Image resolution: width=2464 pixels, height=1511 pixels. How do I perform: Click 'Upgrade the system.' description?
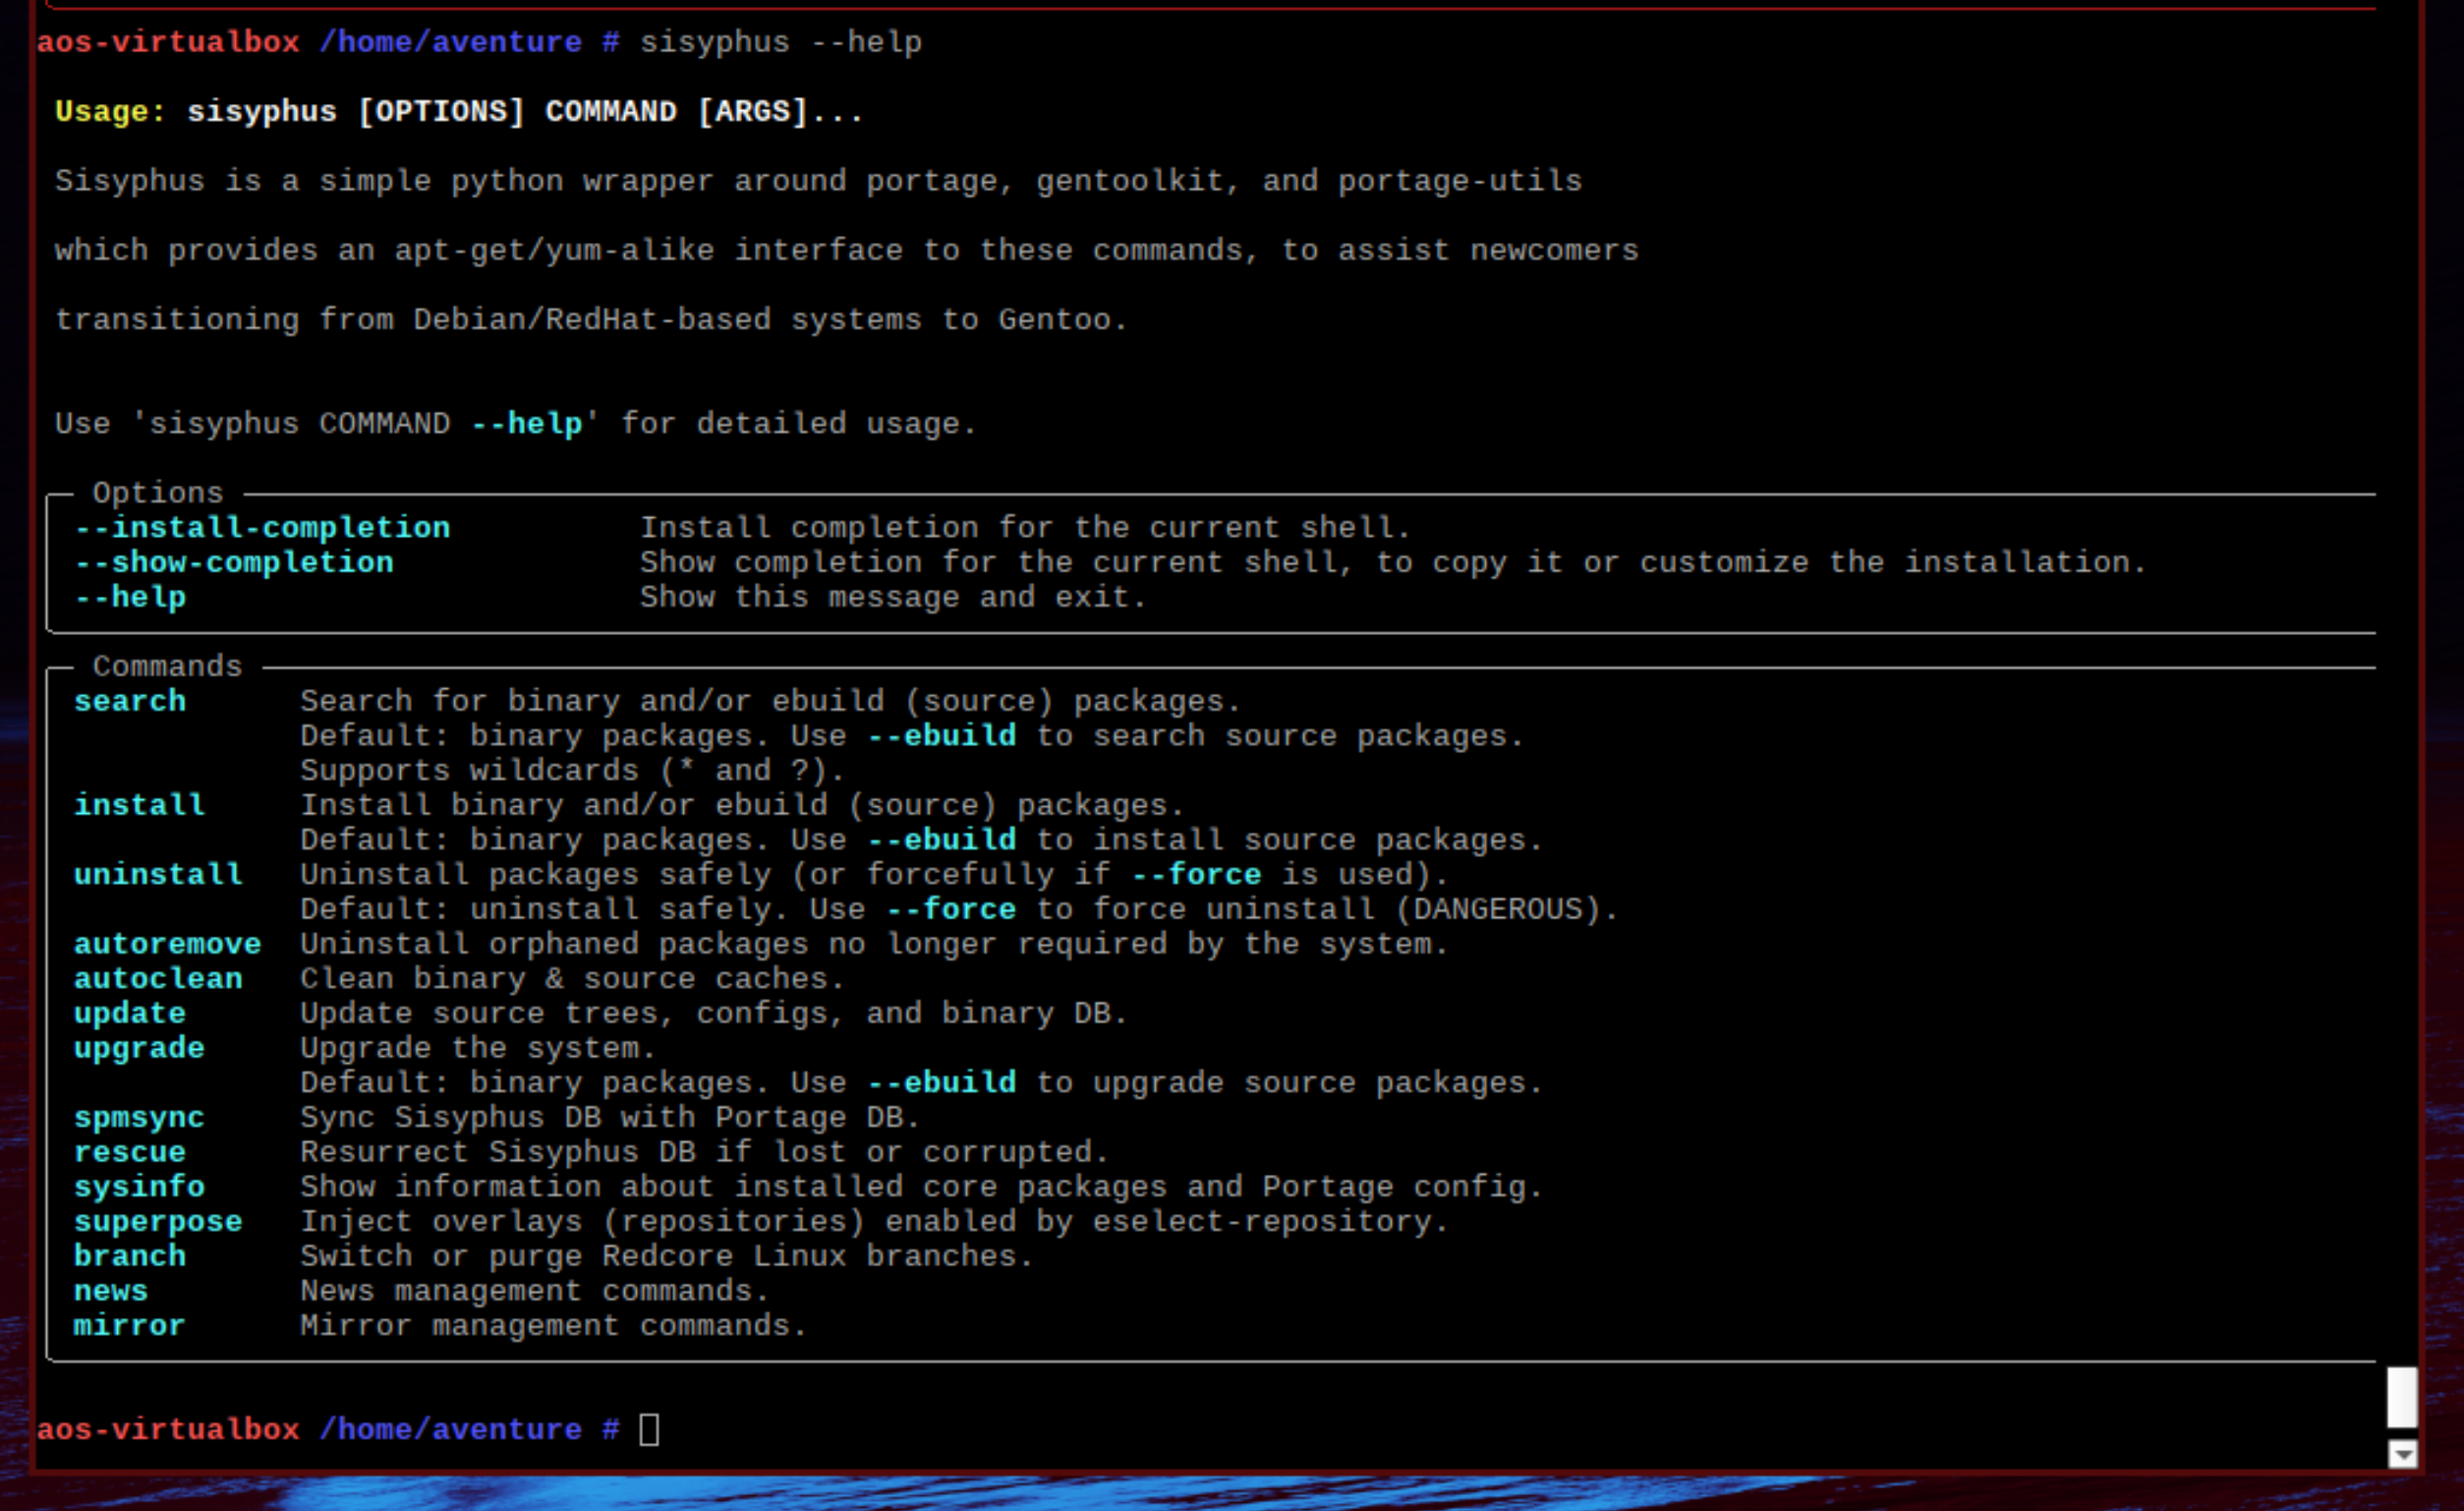pyautogui.click(x=478, y=1048)
